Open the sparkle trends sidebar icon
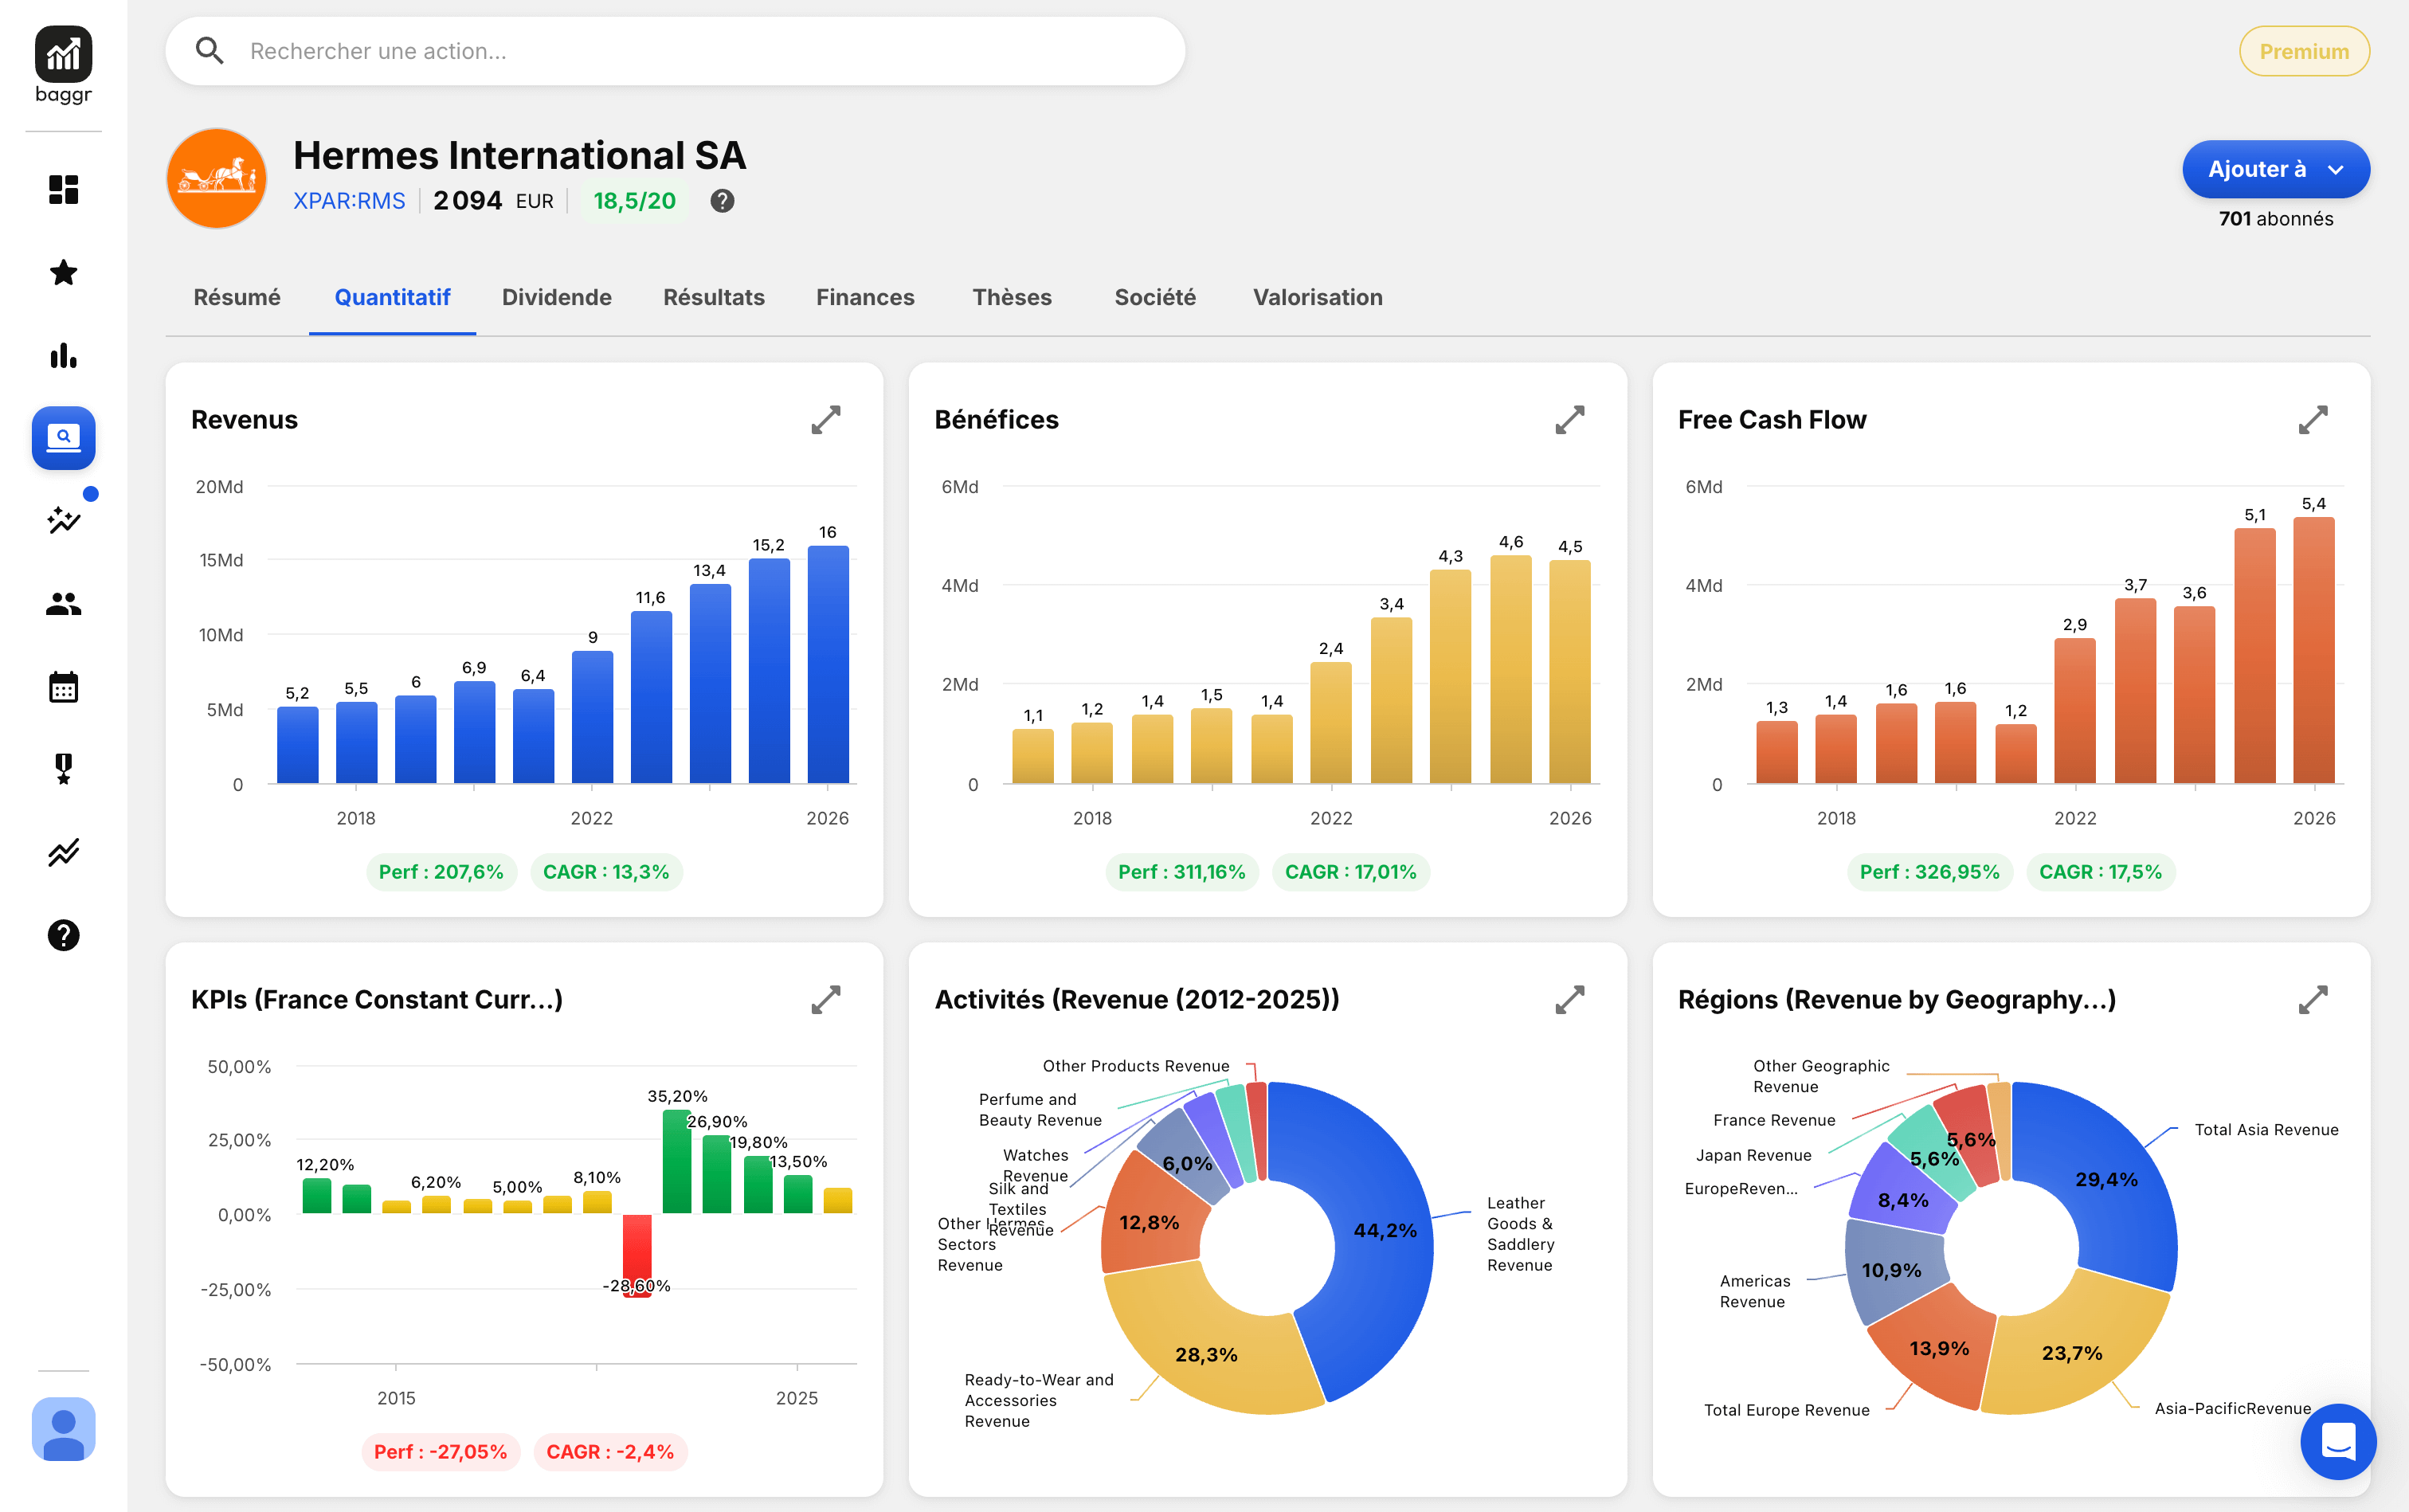 63,520
